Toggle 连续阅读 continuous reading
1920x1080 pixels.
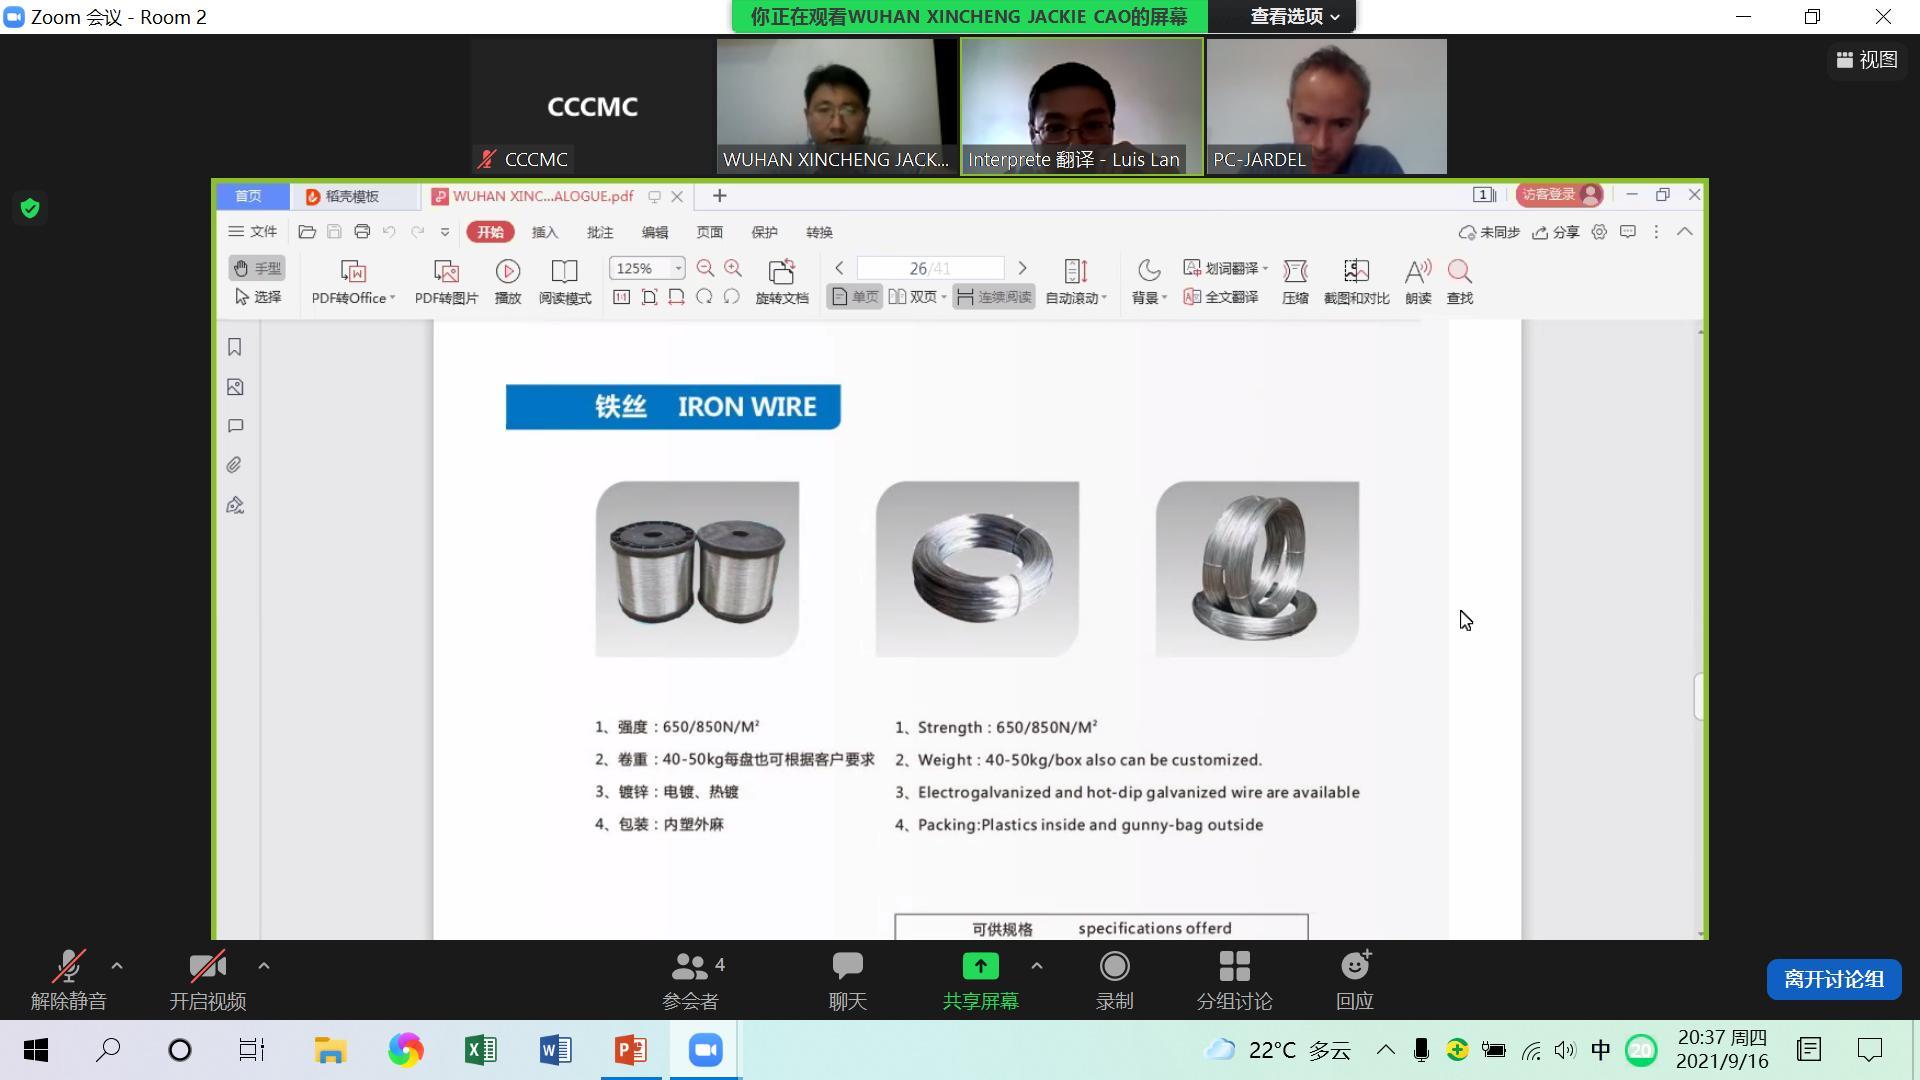click(x=994, y=297)
